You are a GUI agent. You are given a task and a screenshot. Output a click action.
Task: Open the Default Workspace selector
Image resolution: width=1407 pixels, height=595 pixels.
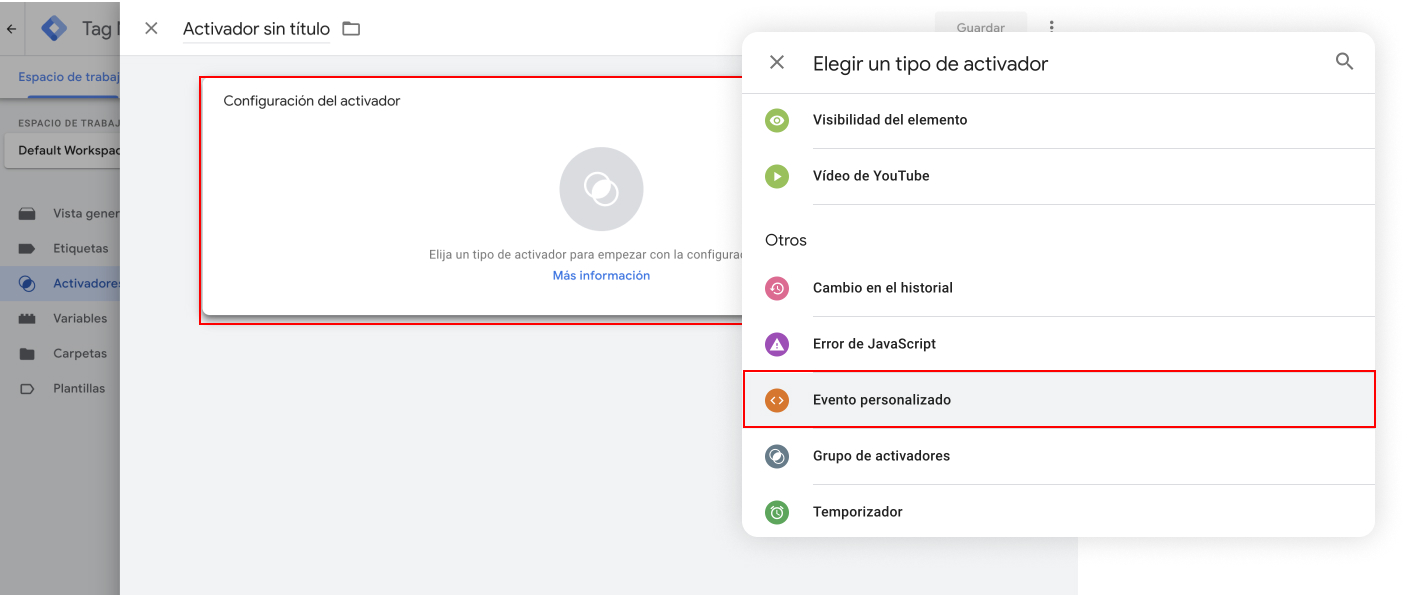coord(62,151)
